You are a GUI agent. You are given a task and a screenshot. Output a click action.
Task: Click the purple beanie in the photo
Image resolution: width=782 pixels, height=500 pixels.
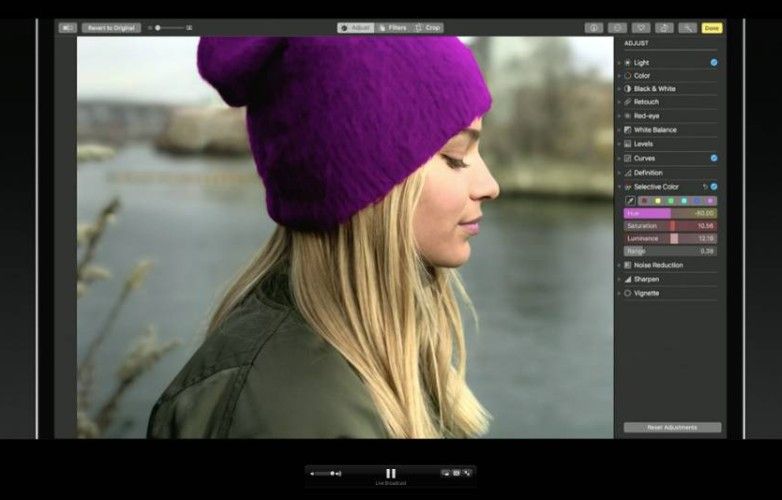coord(344,130)
